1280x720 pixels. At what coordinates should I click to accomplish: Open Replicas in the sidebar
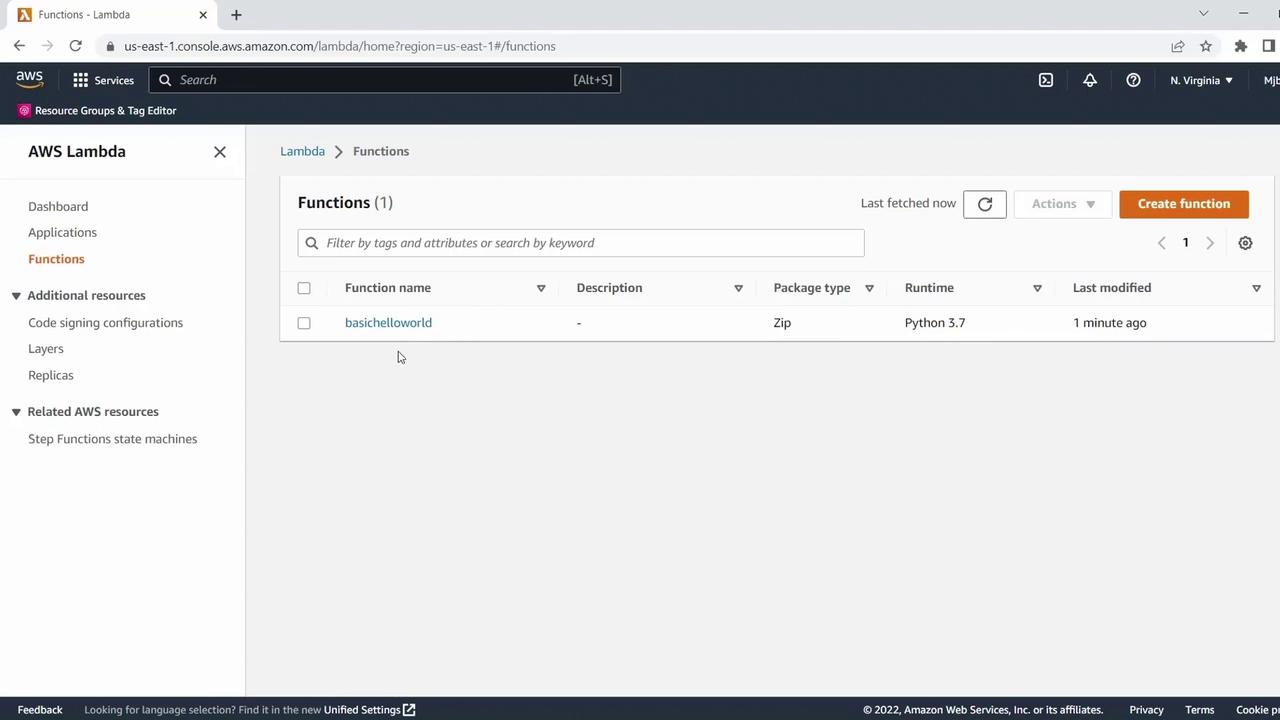[51, 375]
